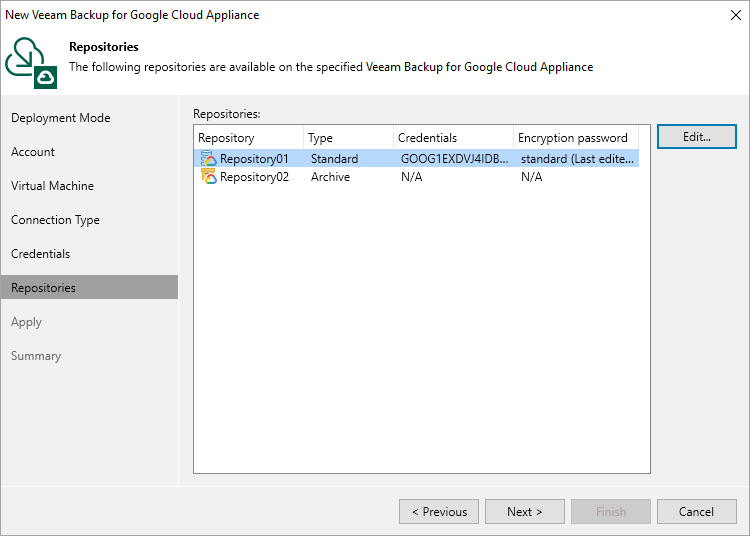Close the wizard with the X button
This screenshot has height=536, width=750.
[736, 15]
